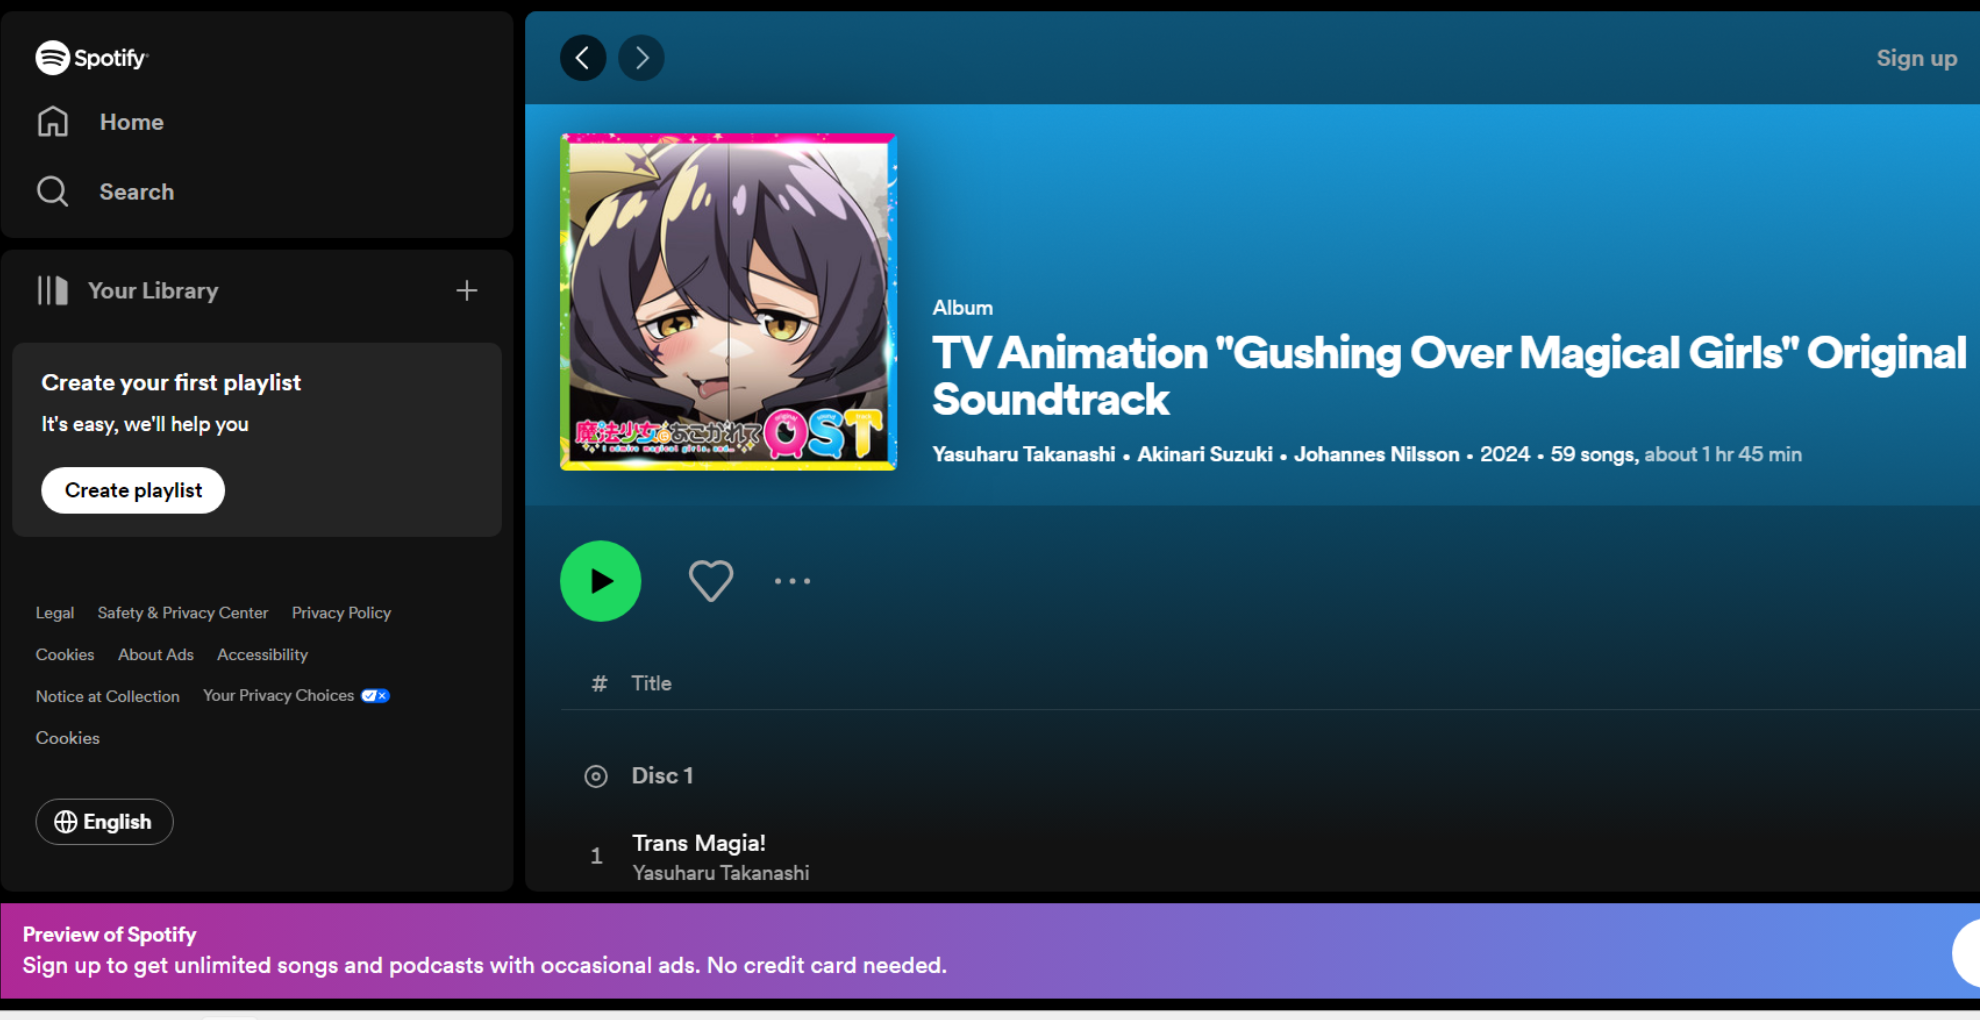Open the Privacy Policy link

click(x=341, y=612)
